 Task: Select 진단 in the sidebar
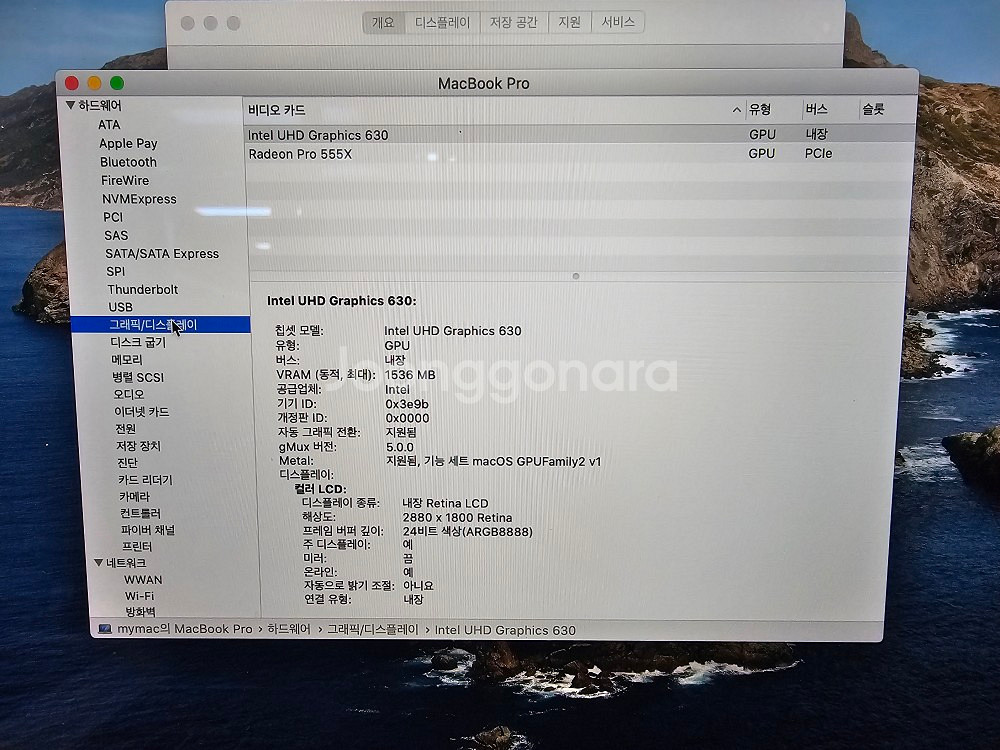[128, 462]
